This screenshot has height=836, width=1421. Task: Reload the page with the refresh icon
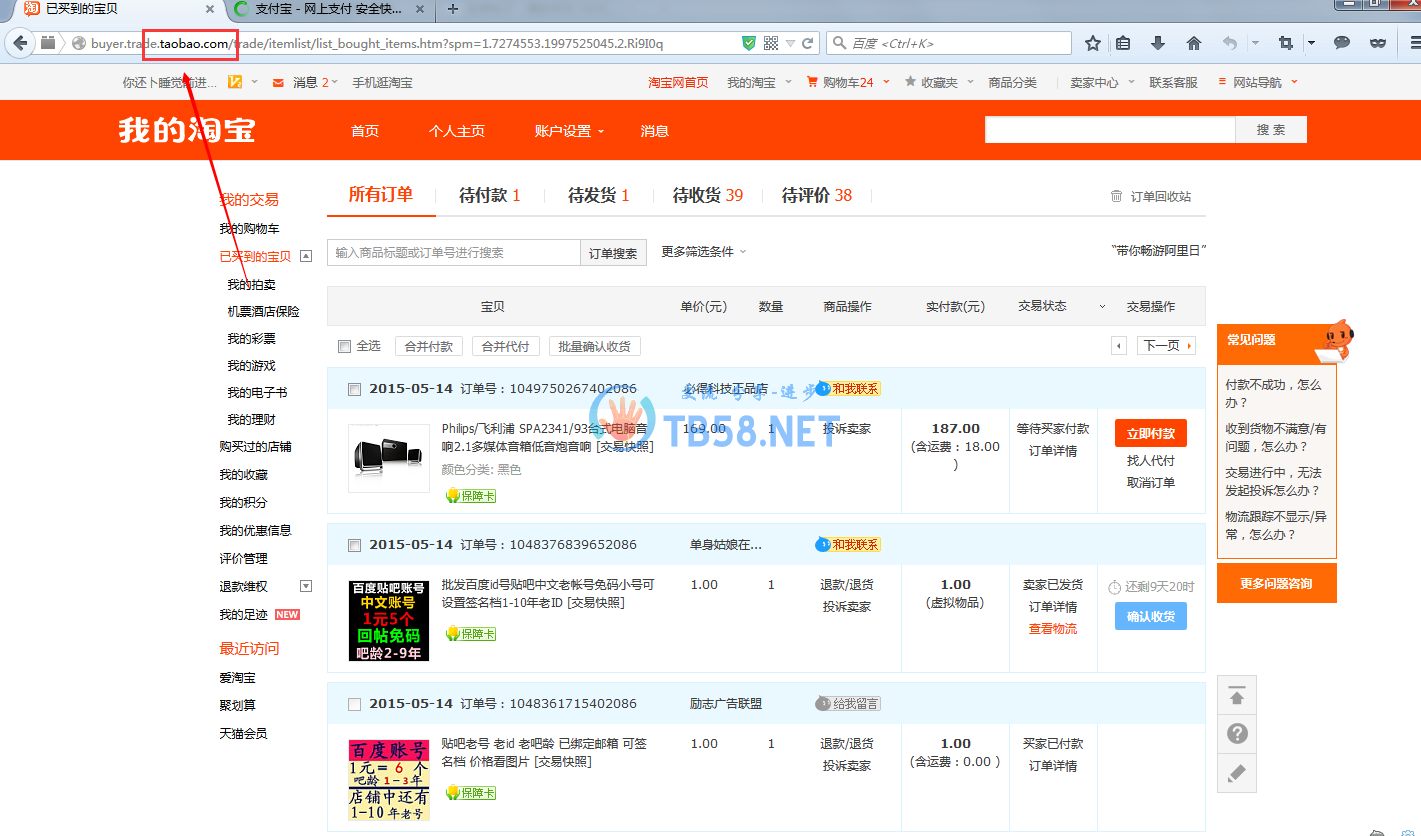pos(808,43)
